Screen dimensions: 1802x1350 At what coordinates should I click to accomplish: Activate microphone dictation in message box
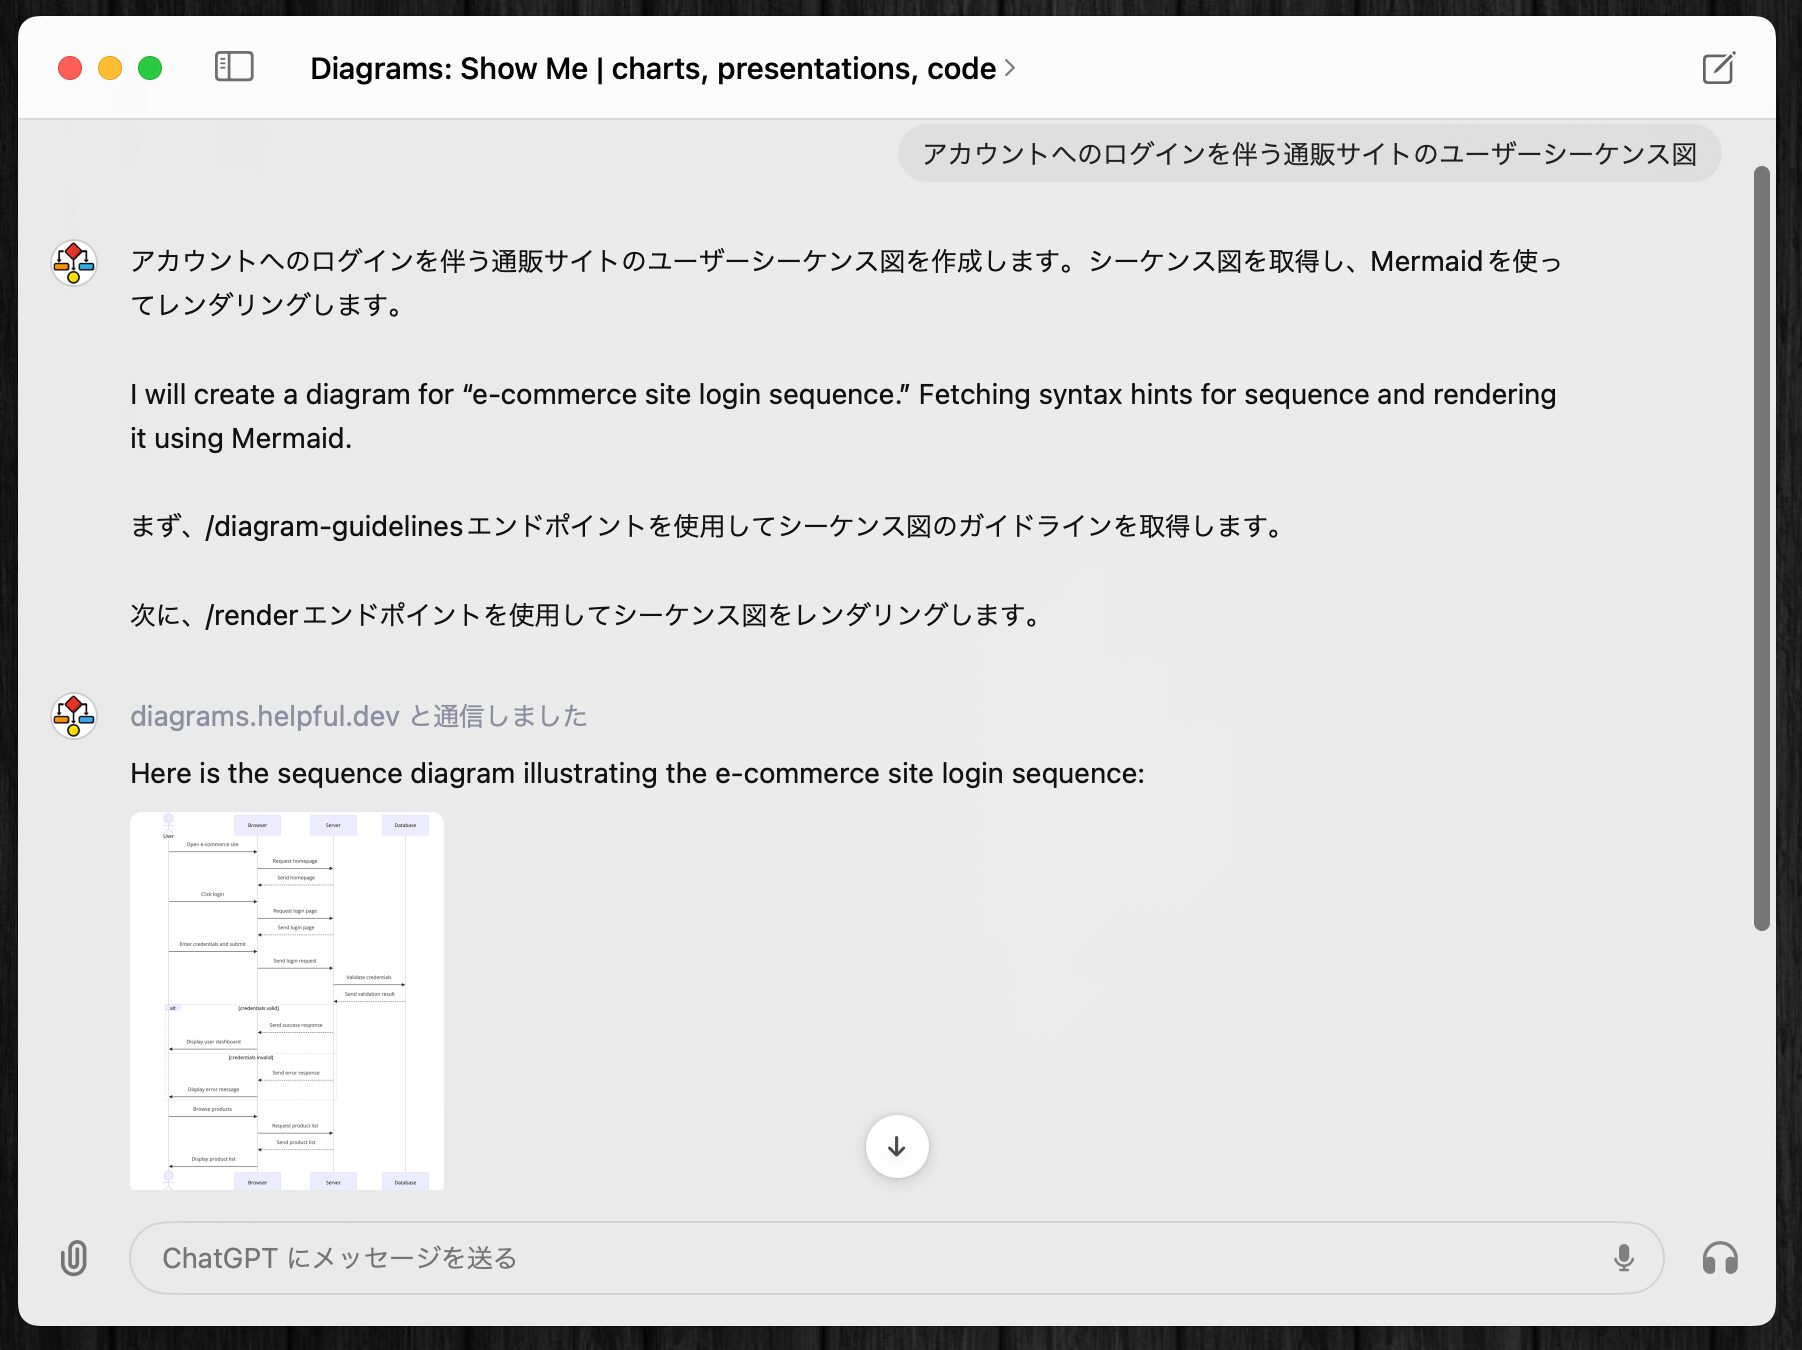pos(1623,1258)
